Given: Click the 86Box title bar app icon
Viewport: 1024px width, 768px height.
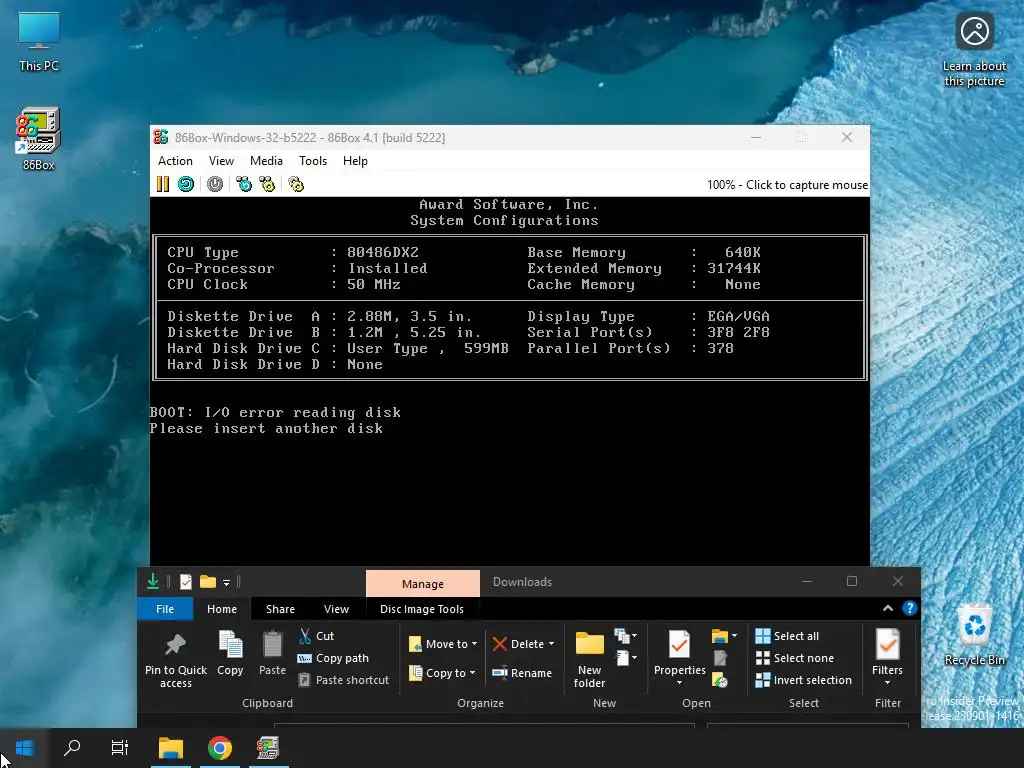Looking at the screenshot, I should [161, 137].
